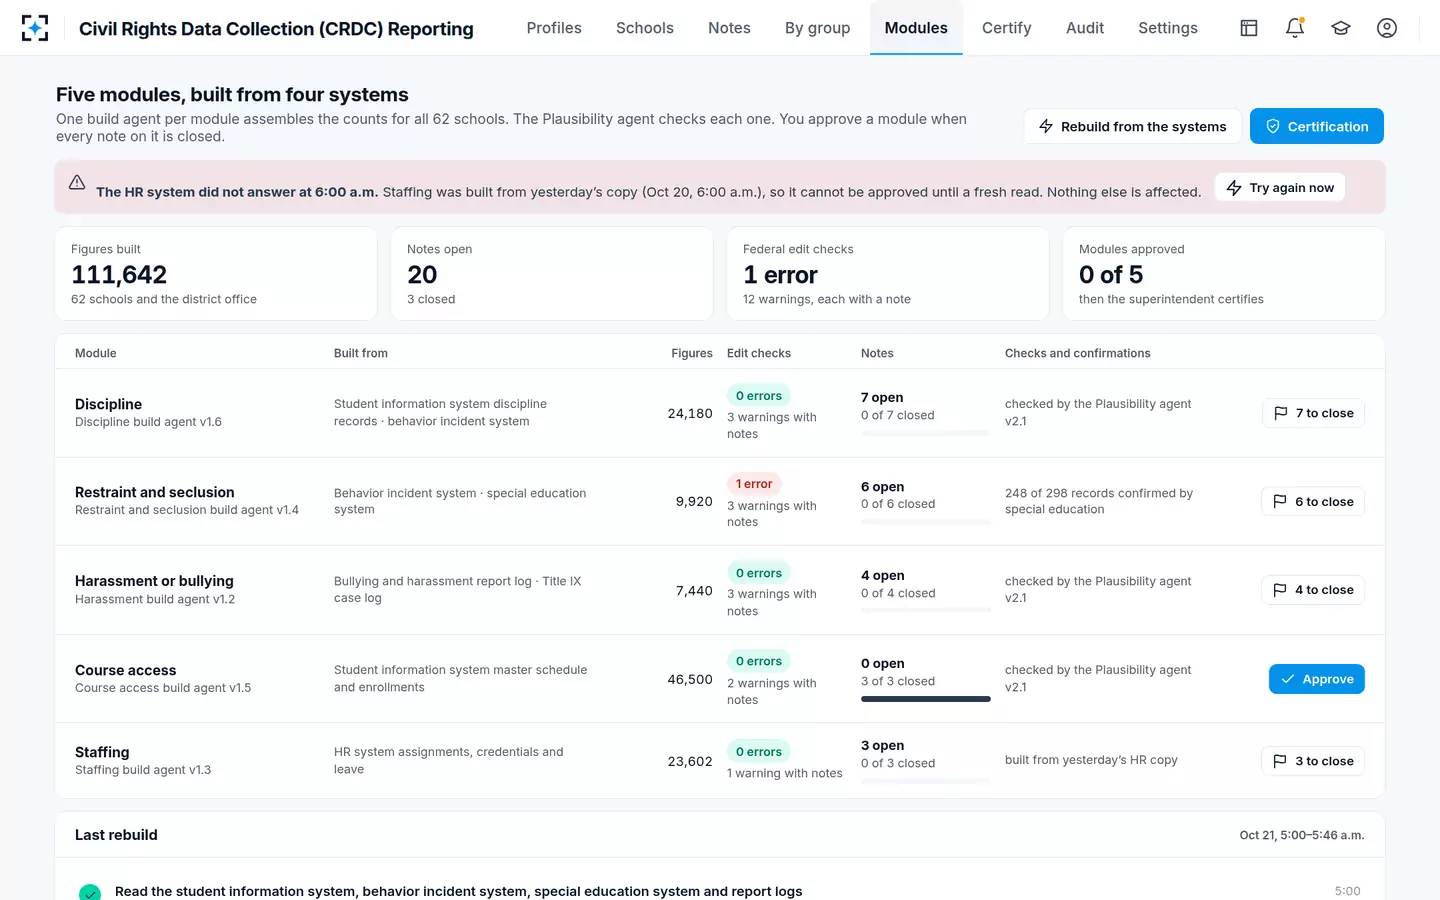Click the 1 error badge for Restraint and seclusion

pyautogui.click(x=754, y=484)
